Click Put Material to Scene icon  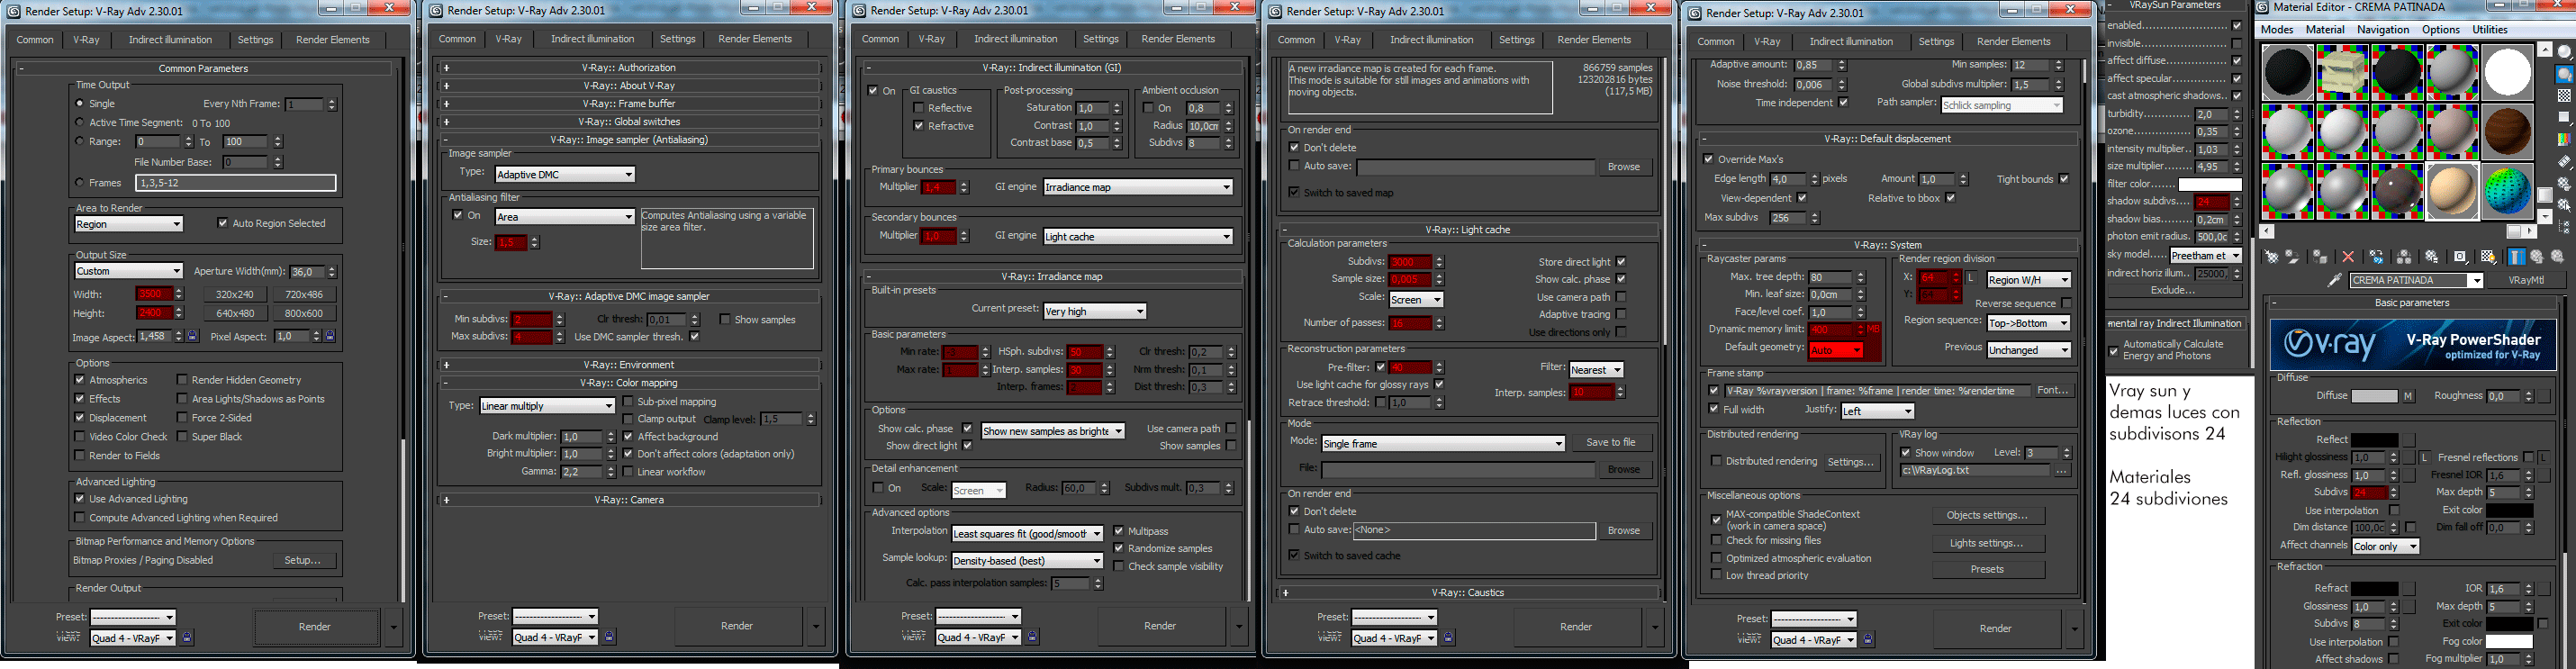coord(2292,257)
